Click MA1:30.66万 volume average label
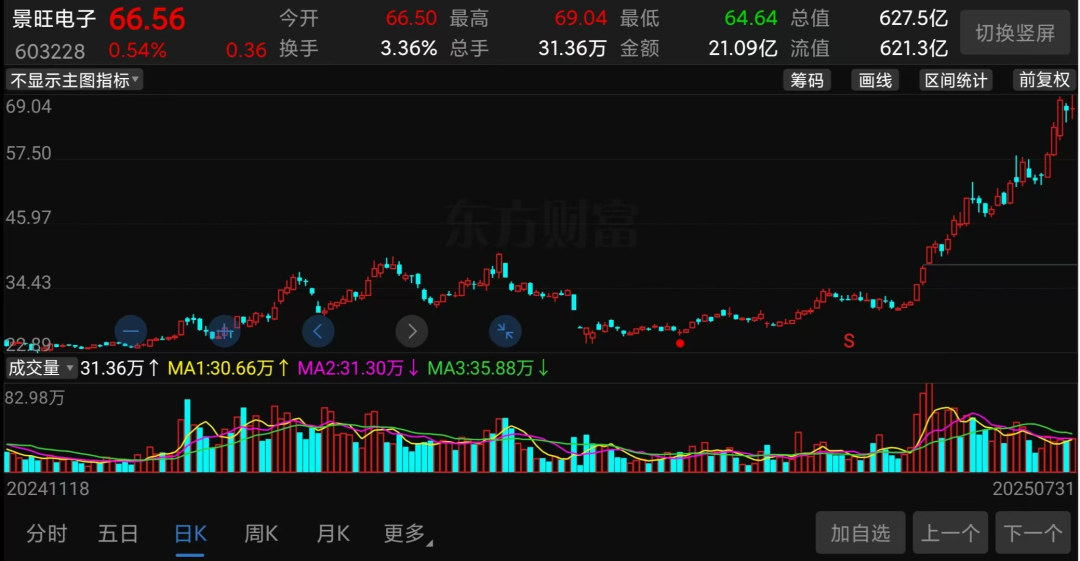 point(229,368)
